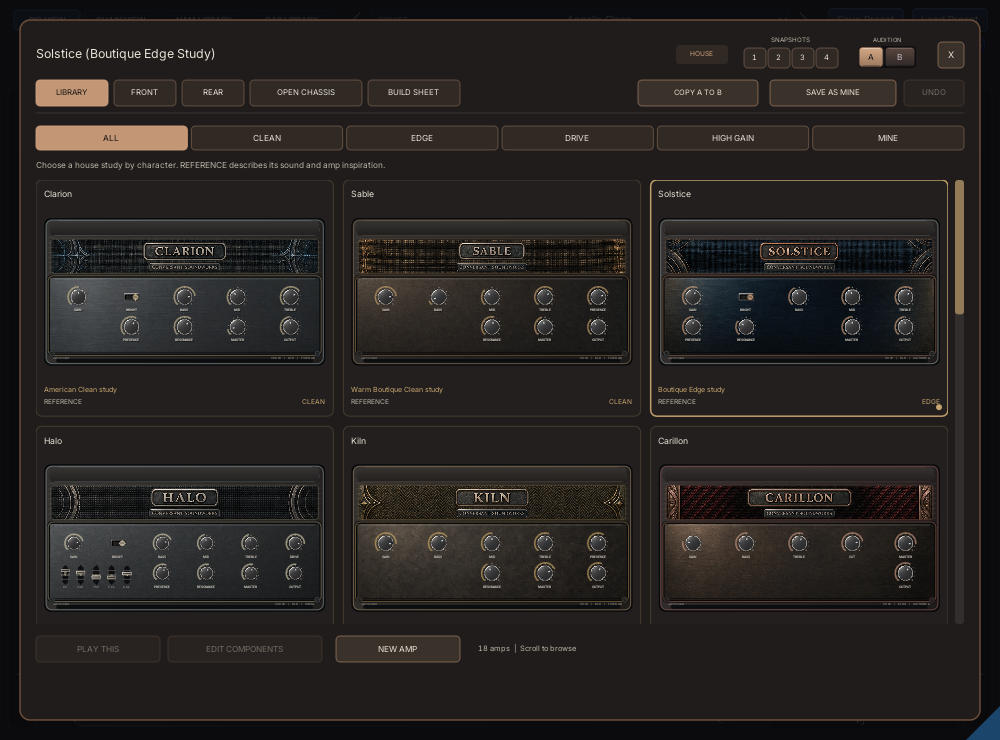Select snapshot 2
The image size is (1000, 740).
[x=778, y=57]
